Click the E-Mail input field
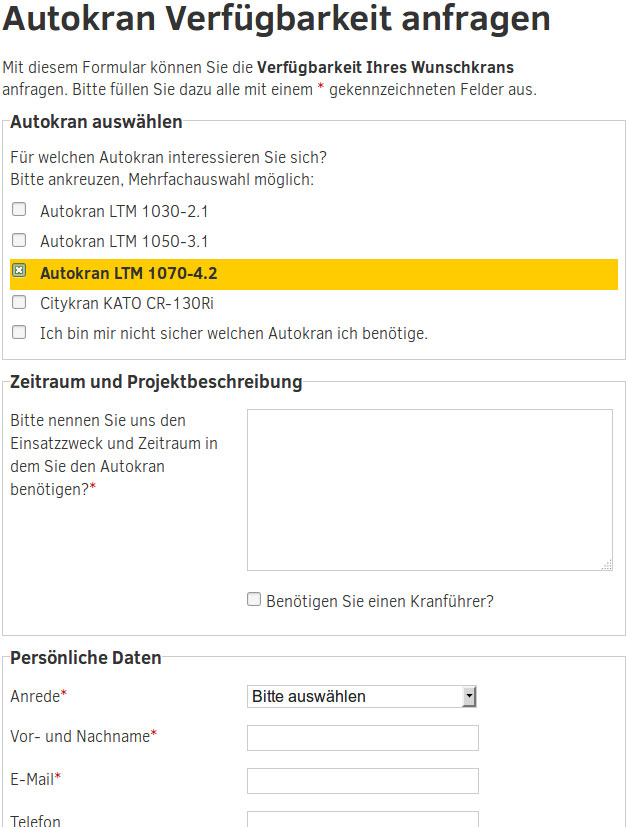This screenshot has width=626, height=827. [x=362, y=780]
